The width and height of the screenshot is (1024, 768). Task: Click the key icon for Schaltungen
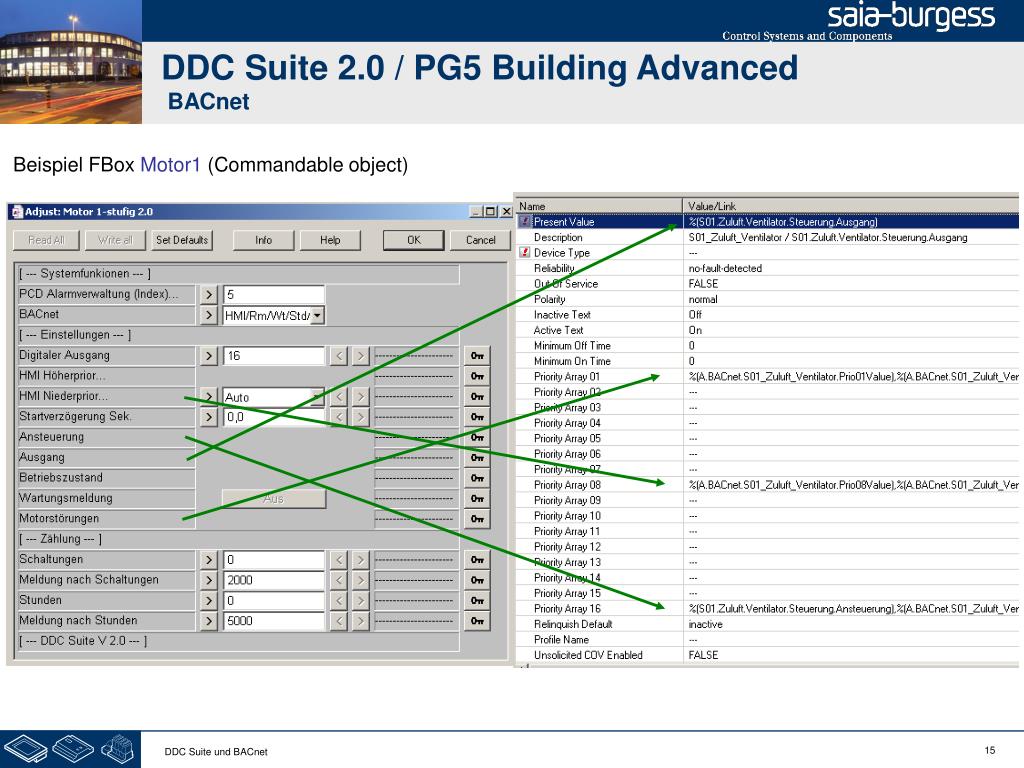(477, 560)
